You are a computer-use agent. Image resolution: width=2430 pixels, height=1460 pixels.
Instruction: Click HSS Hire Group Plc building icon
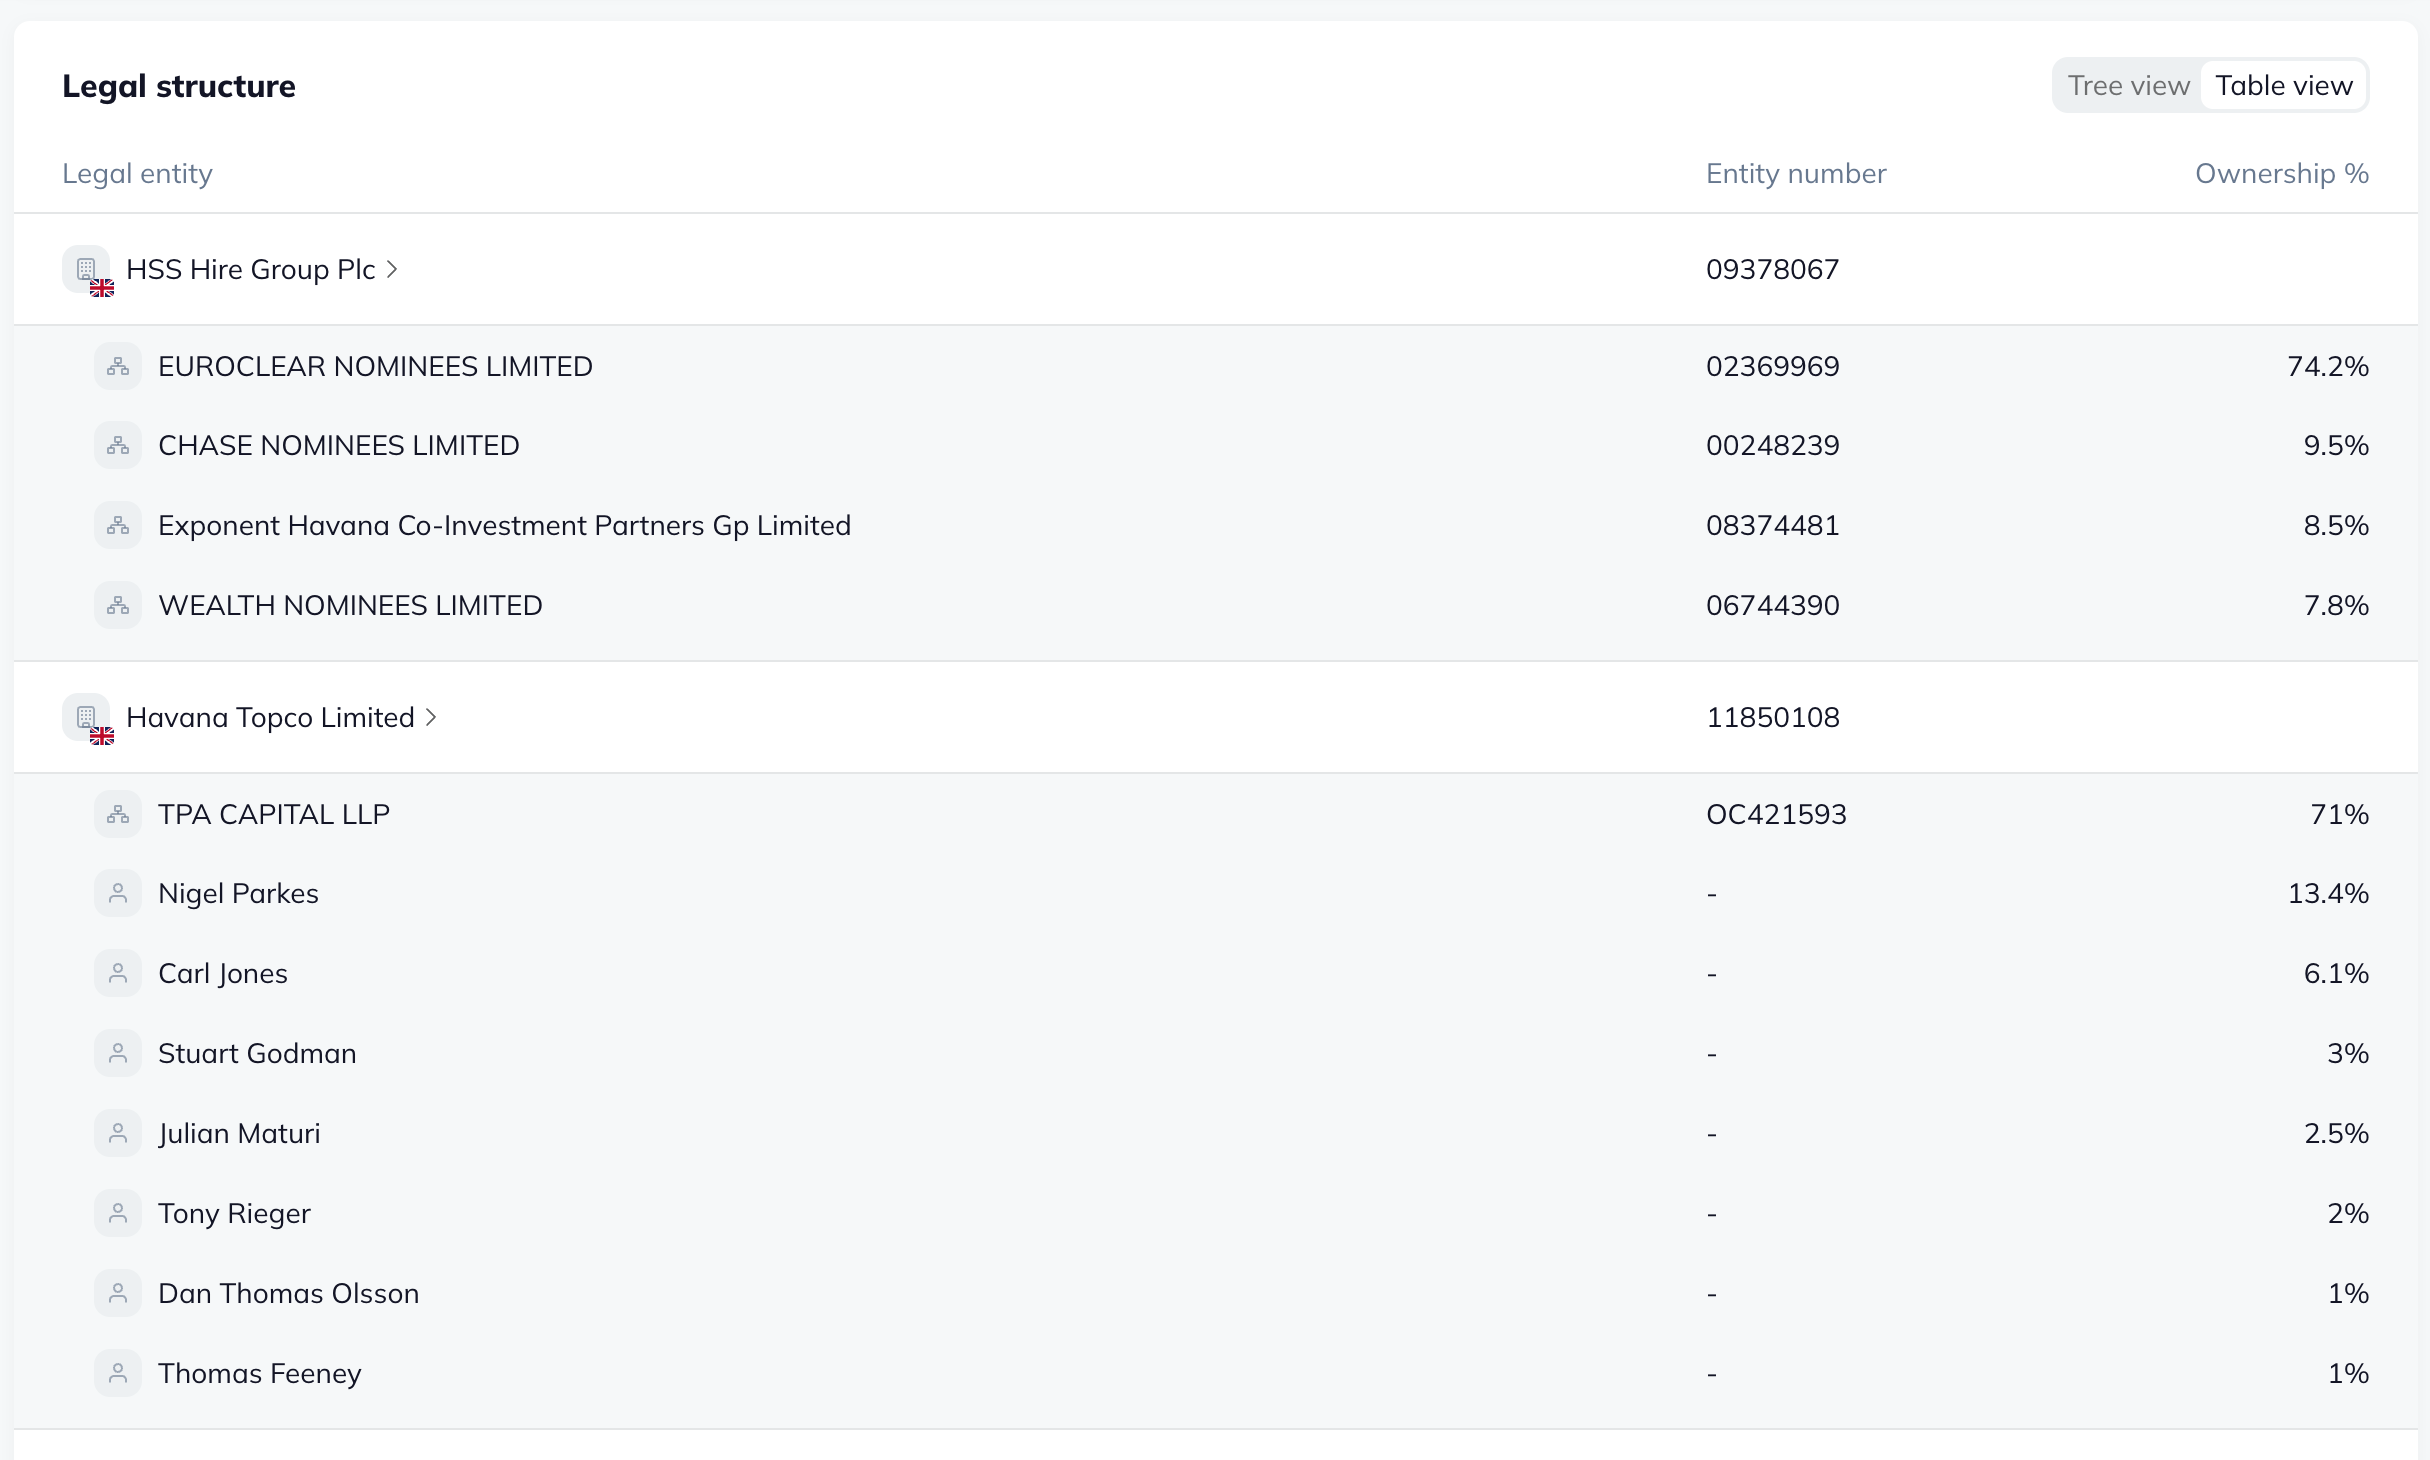(x=86, y=269)
